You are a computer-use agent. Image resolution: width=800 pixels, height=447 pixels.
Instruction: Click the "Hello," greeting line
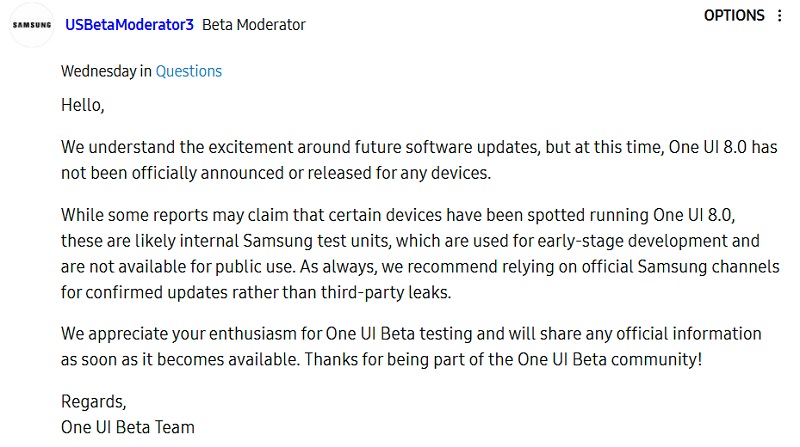point(83,104)
